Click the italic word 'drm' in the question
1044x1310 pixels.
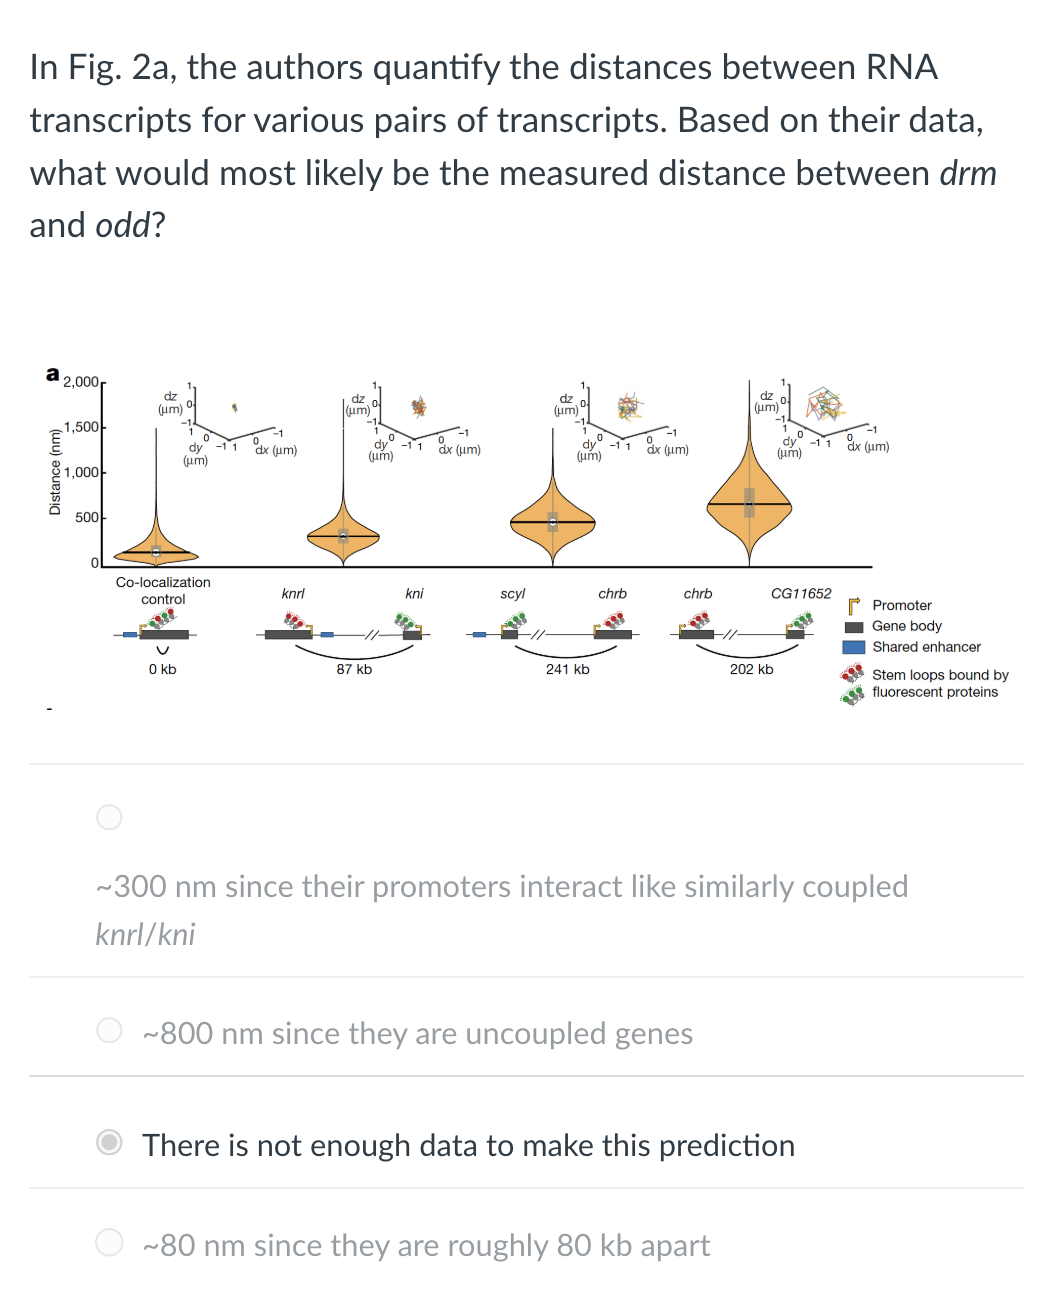coord(967,173)
